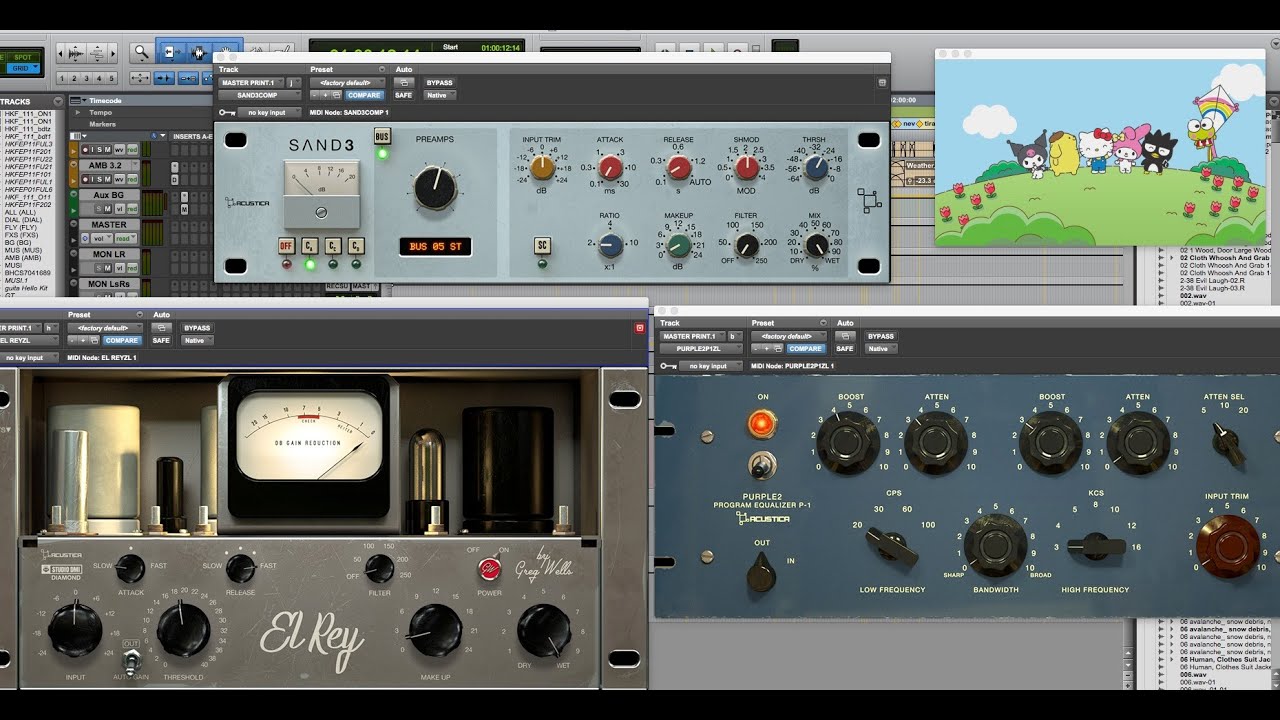
Task: Click the El Rey DRY/WET knob
Action: pos(544,630)
